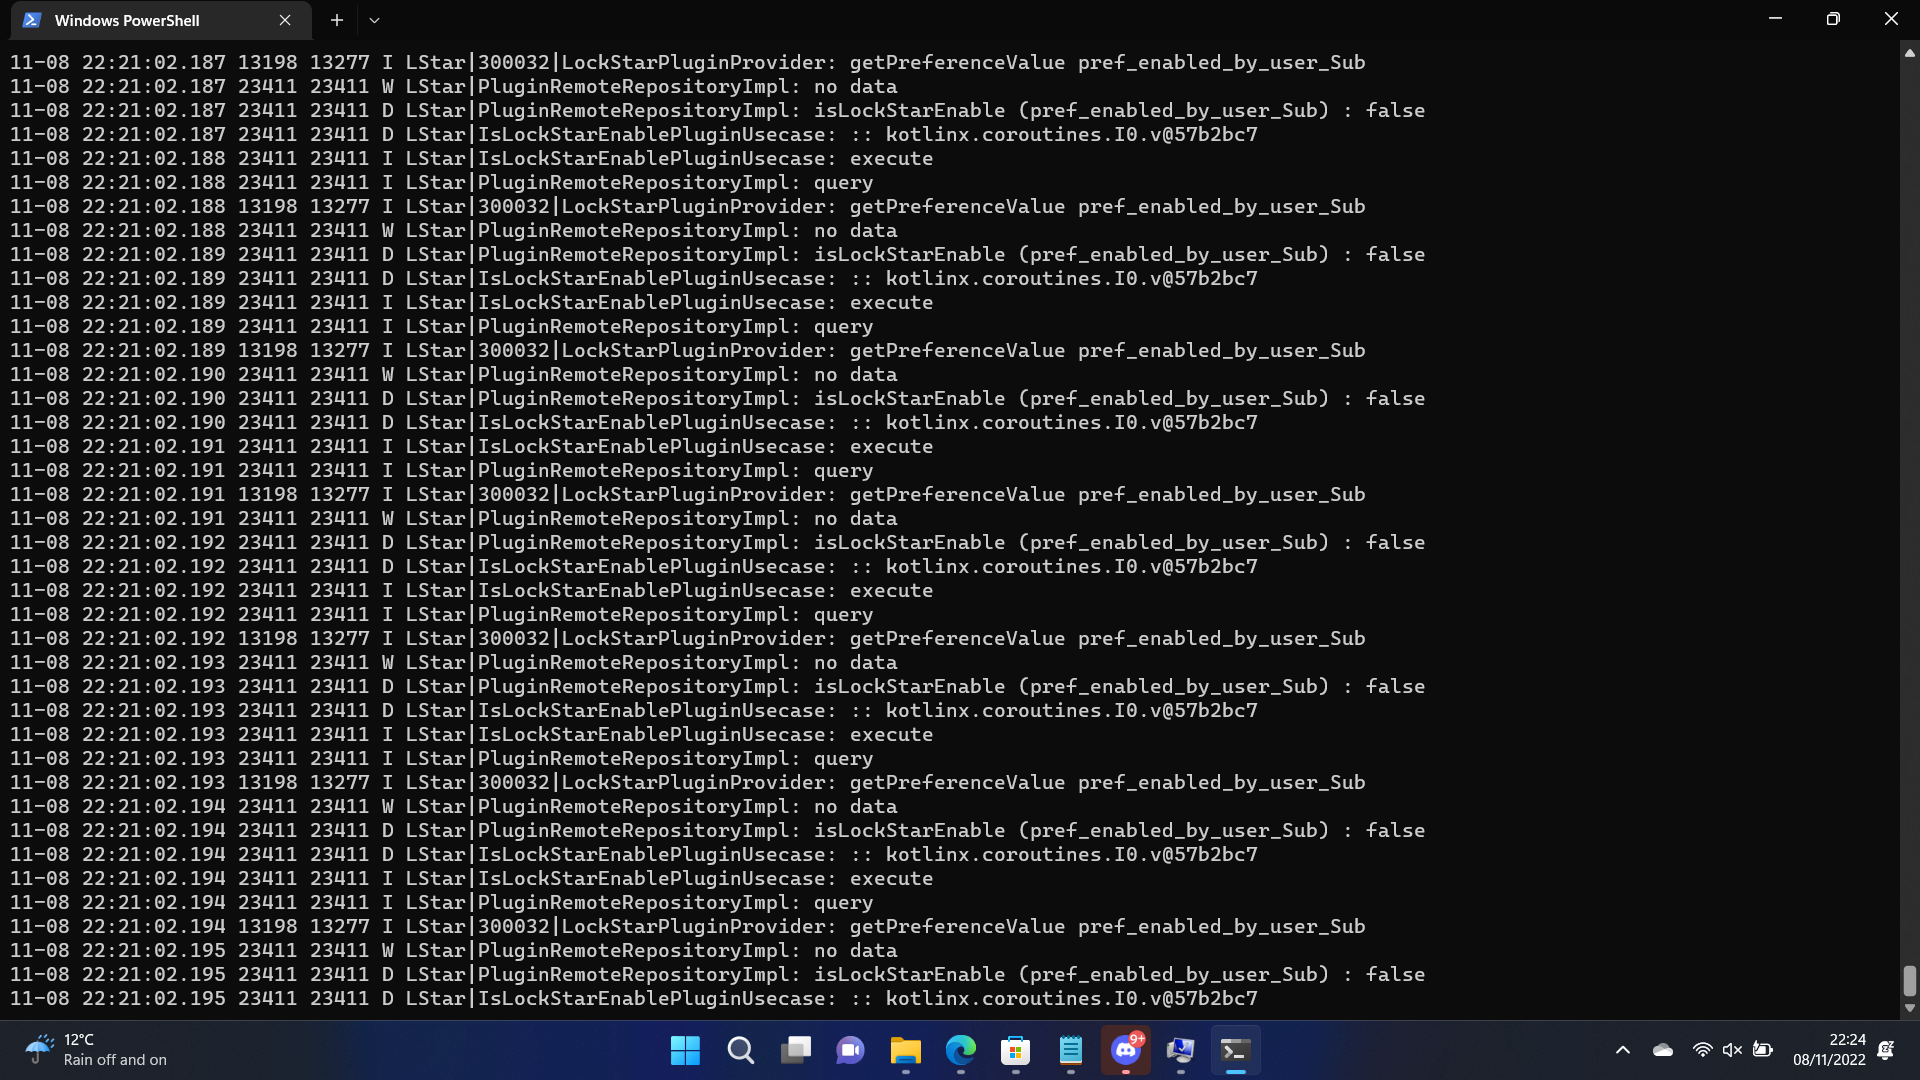
Task: Show hidden tray icons chevron
Action: coord(1623,1050)
